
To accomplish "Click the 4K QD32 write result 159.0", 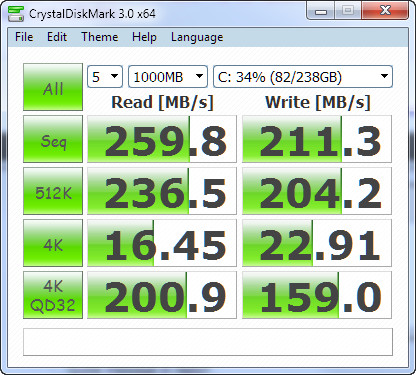I will click(317, 295).
